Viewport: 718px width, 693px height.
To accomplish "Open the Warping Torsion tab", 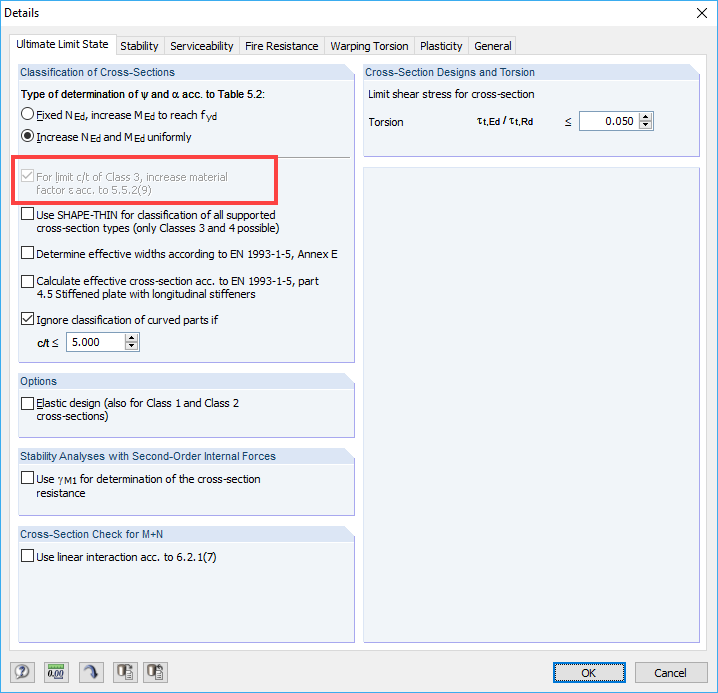I will (x=370, y=46).
